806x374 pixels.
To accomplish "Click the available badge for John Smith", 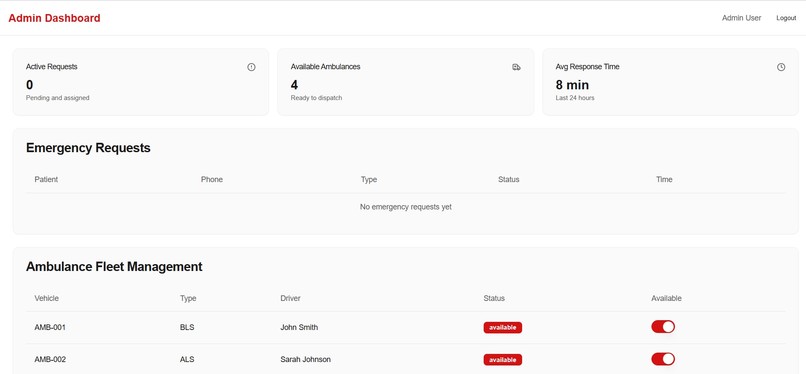I will point(503,328).
